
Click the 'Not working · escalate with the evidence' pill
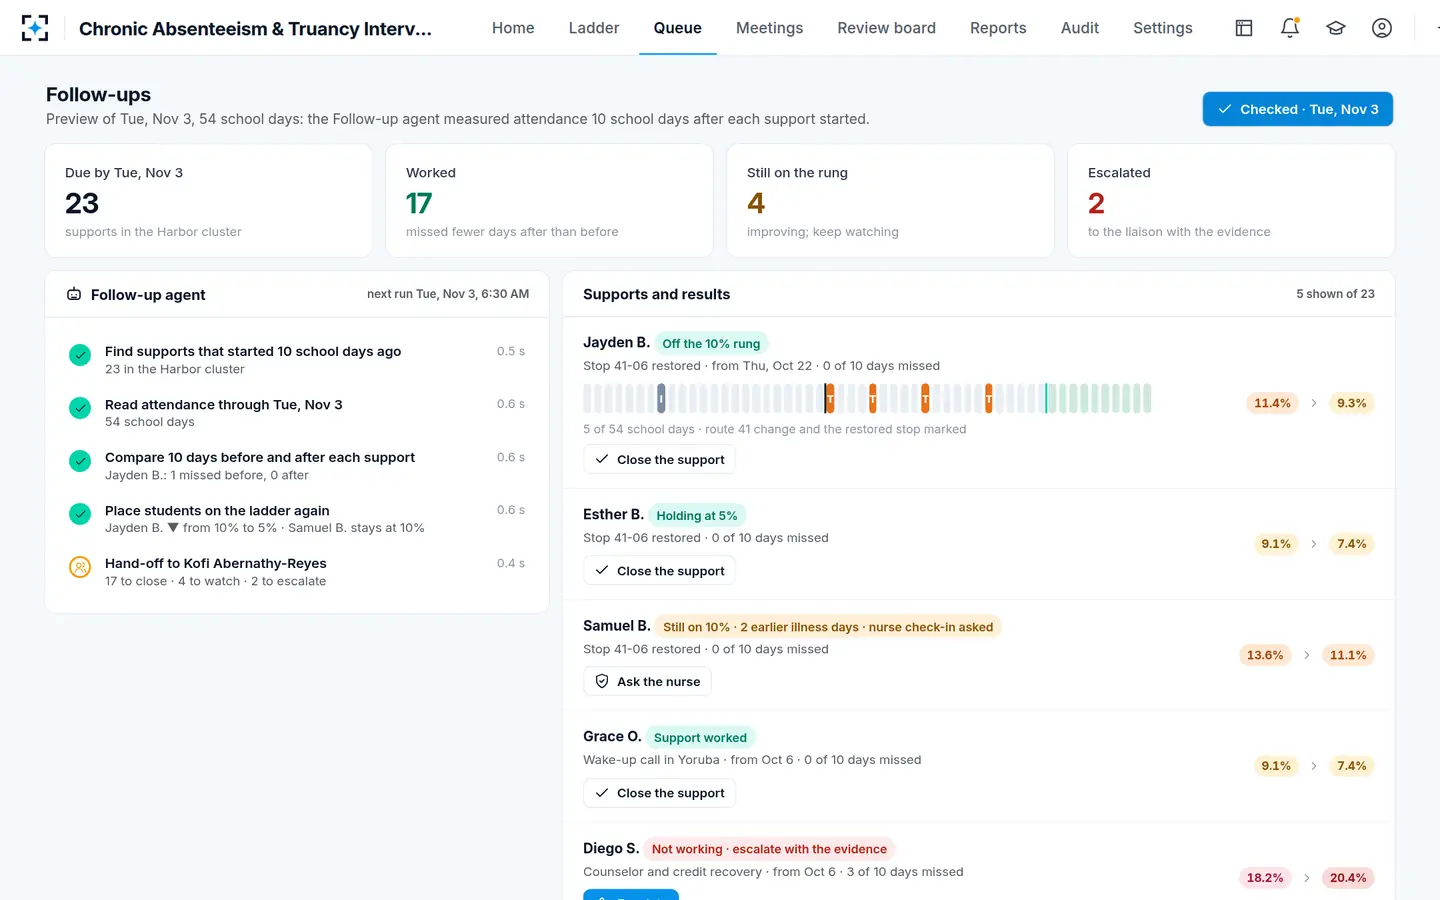(x=769, y=849)
